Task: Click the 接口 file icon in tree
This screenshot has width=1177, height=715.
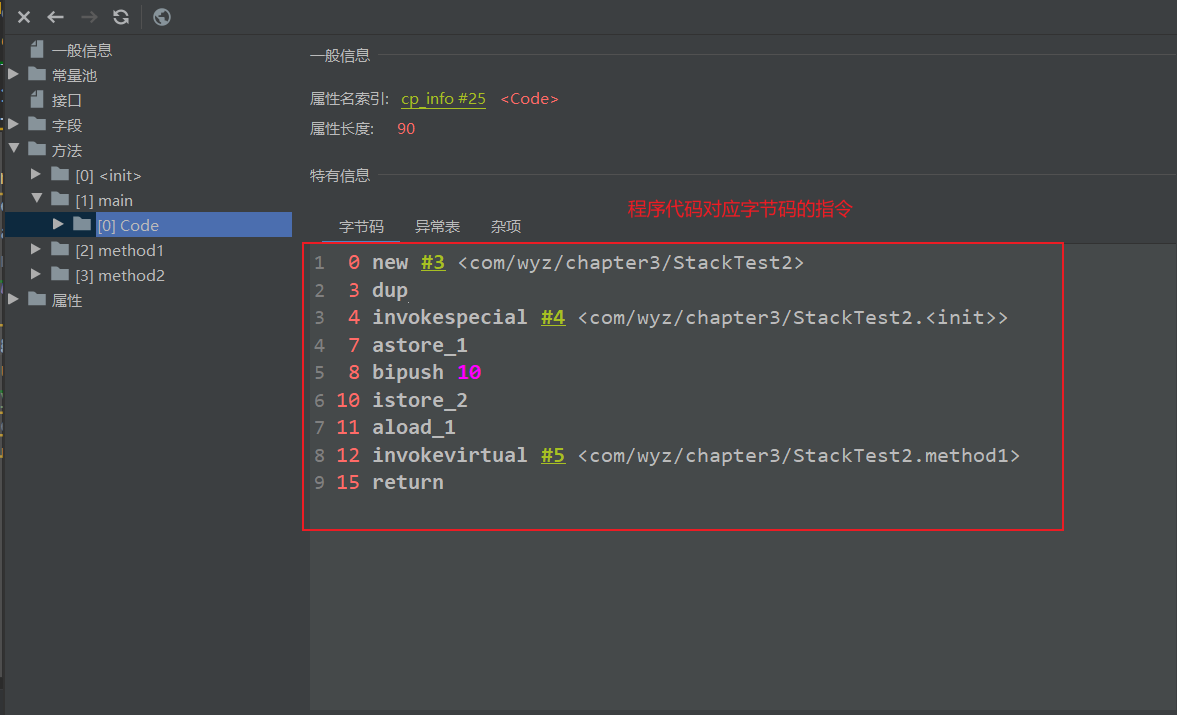Action: tap(37, 100)
